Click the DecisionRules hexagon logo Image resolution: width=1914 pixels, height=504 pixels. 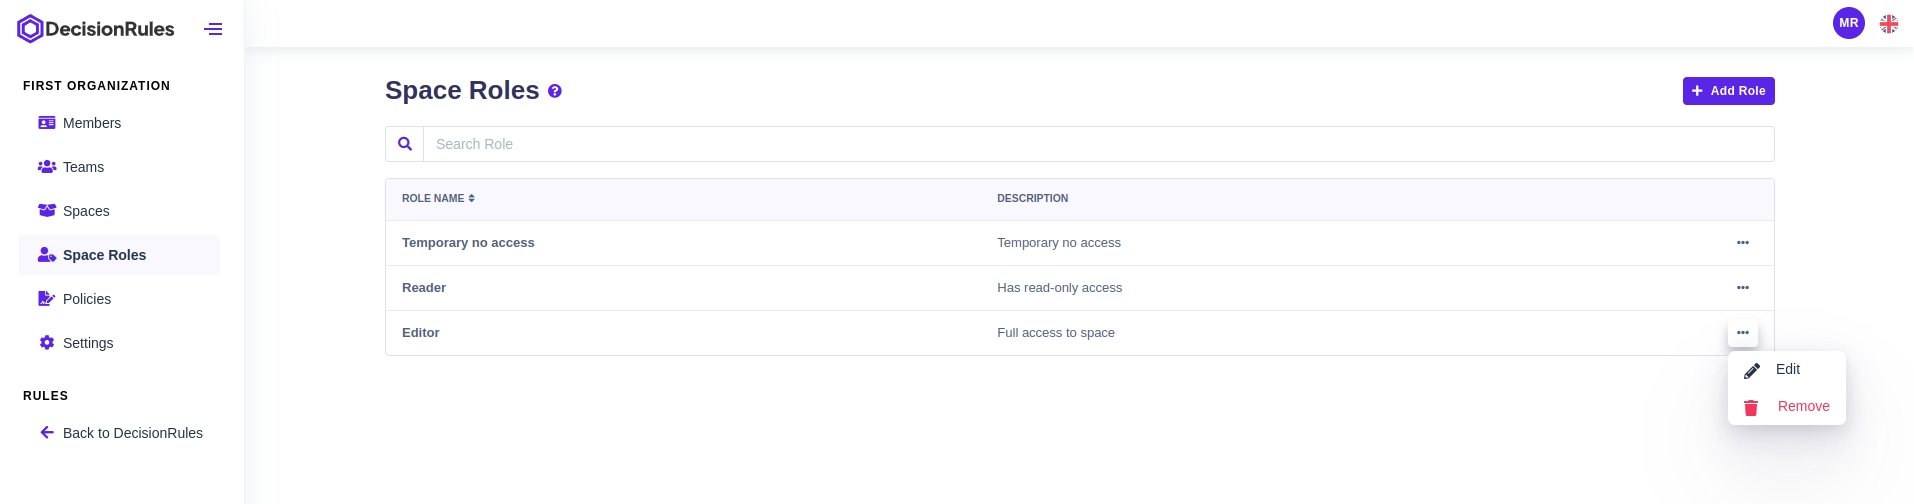[x=30, y=29]
